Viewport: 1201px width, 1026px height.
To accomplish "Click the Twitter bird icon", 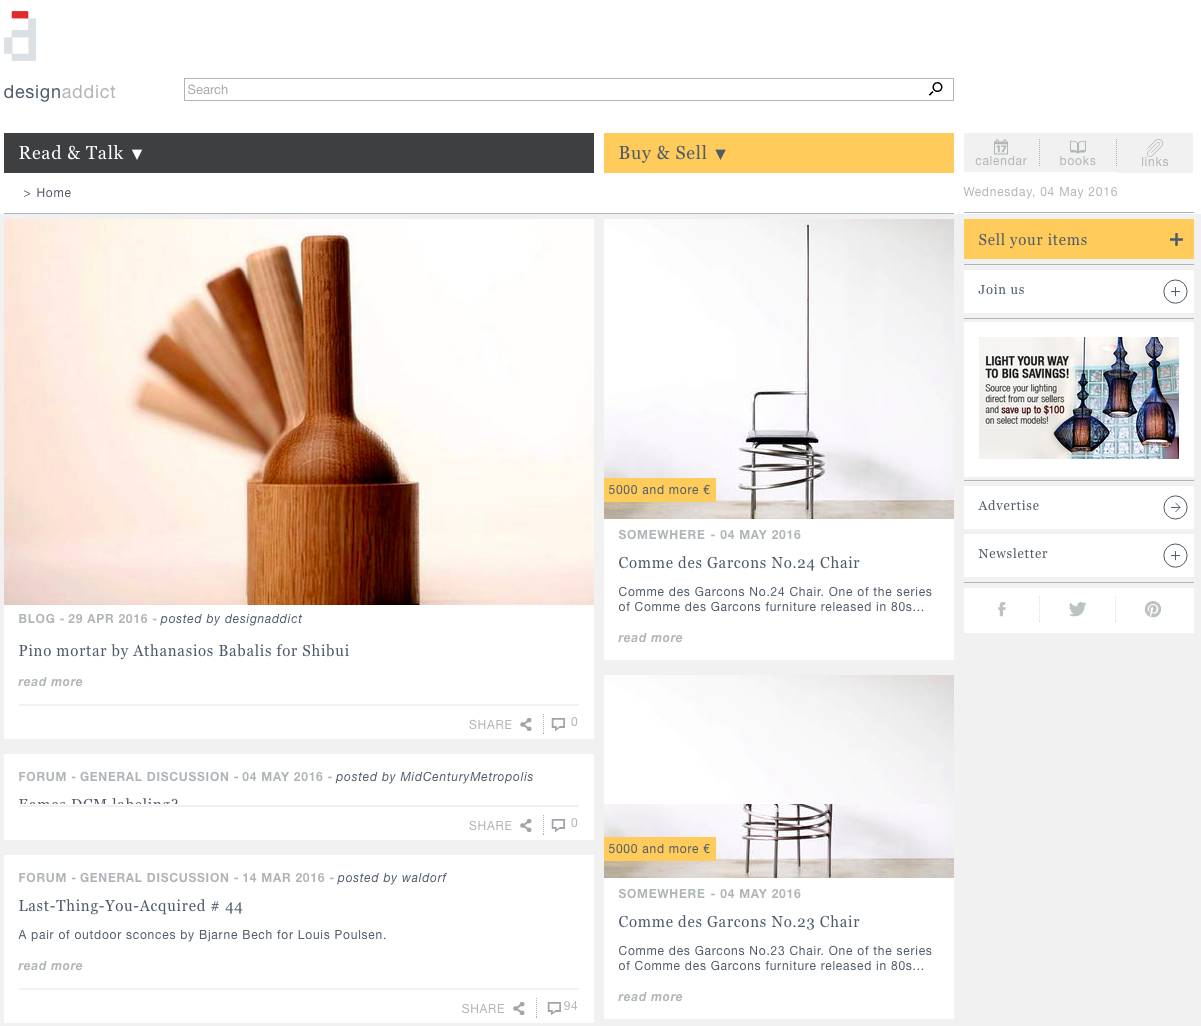I will [x=1077, y=609].
